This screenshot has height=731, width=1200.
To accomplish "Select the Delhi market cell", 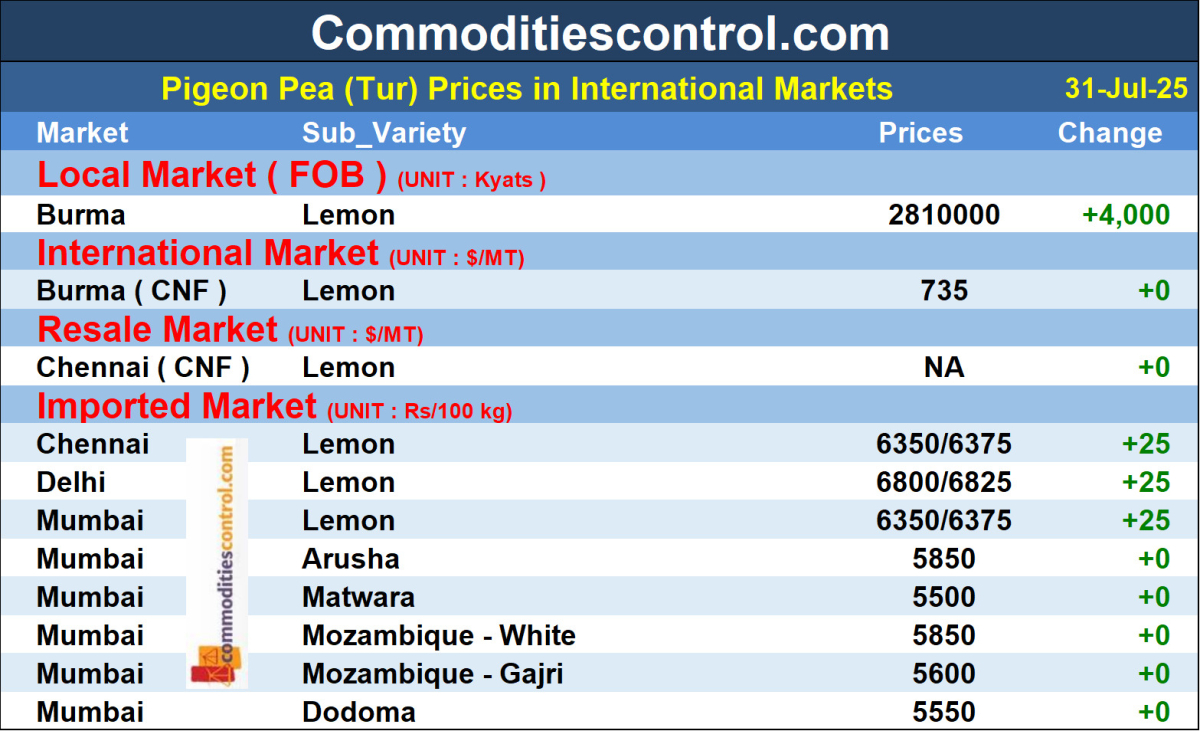I will coord(71,483).
